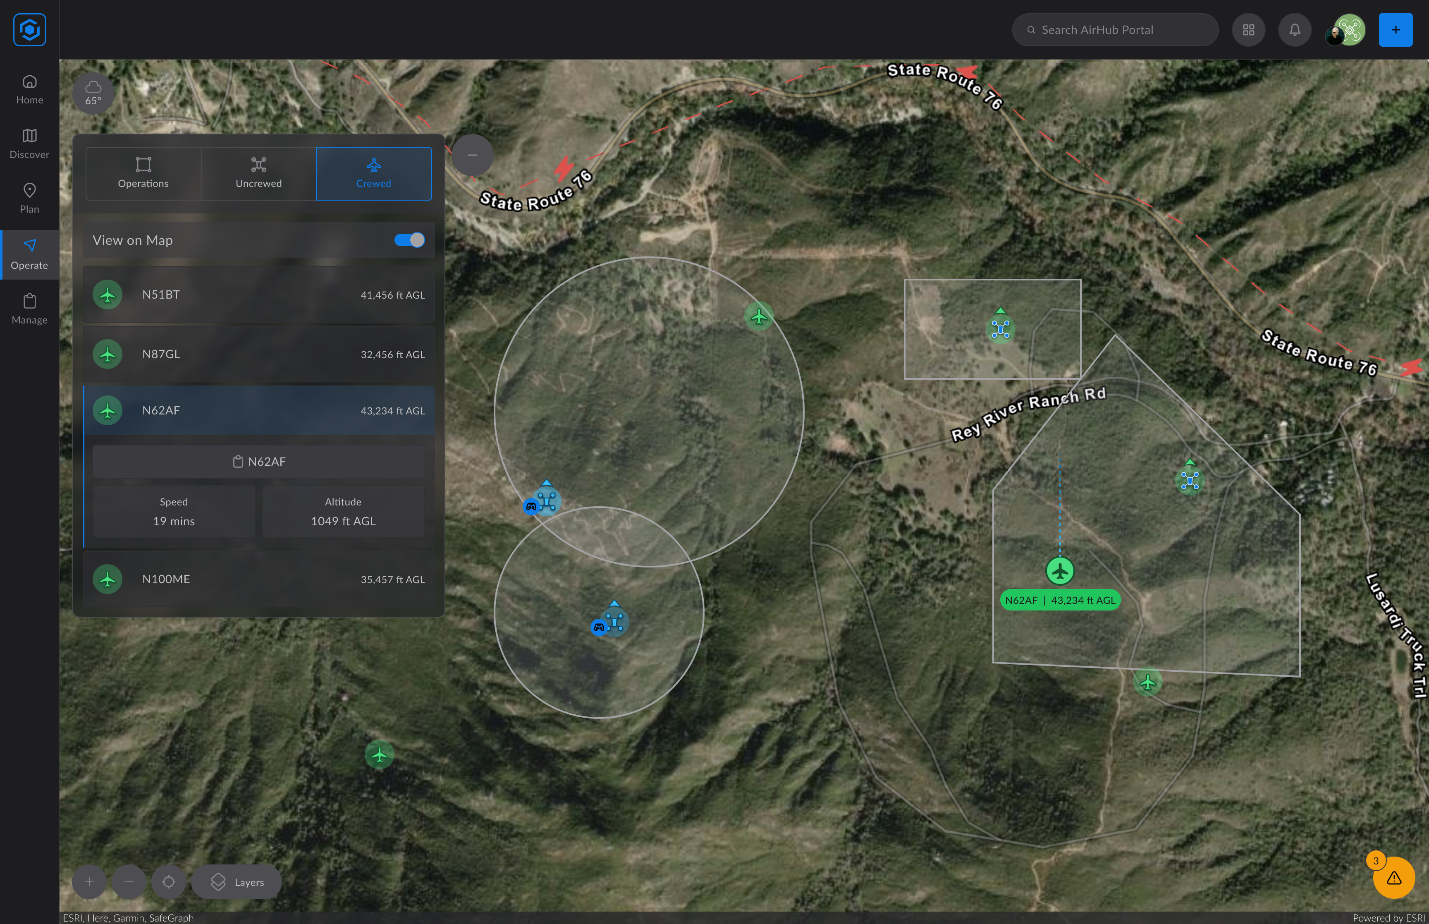Open the Discover section from the sidebar

[x=29, y=144]
